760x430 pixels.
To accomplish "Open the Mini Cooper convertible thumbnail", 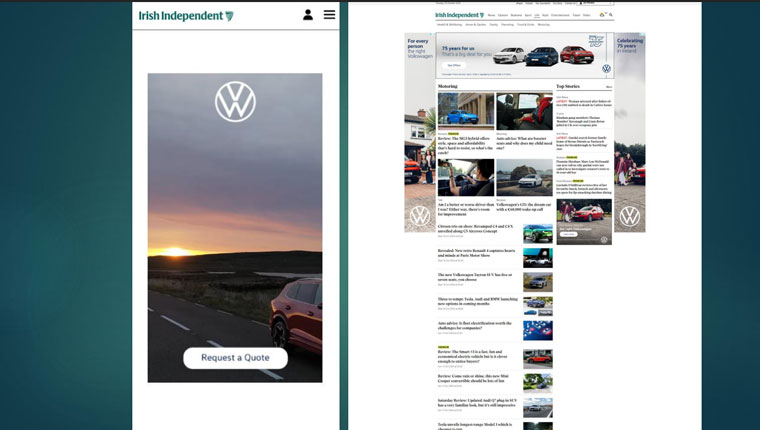I will point(538,383).
